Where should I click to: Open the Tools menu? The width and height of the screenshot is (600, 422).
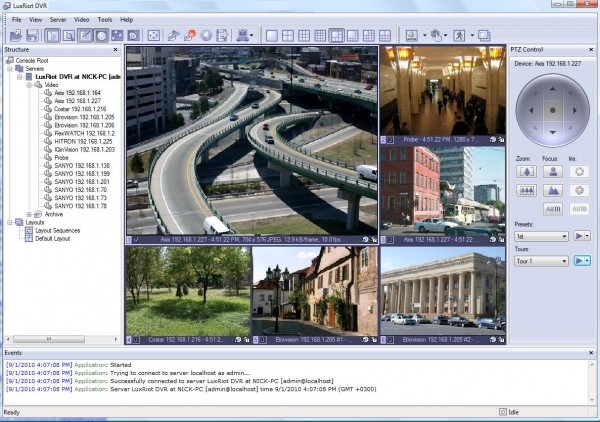(x=105, y=19)
